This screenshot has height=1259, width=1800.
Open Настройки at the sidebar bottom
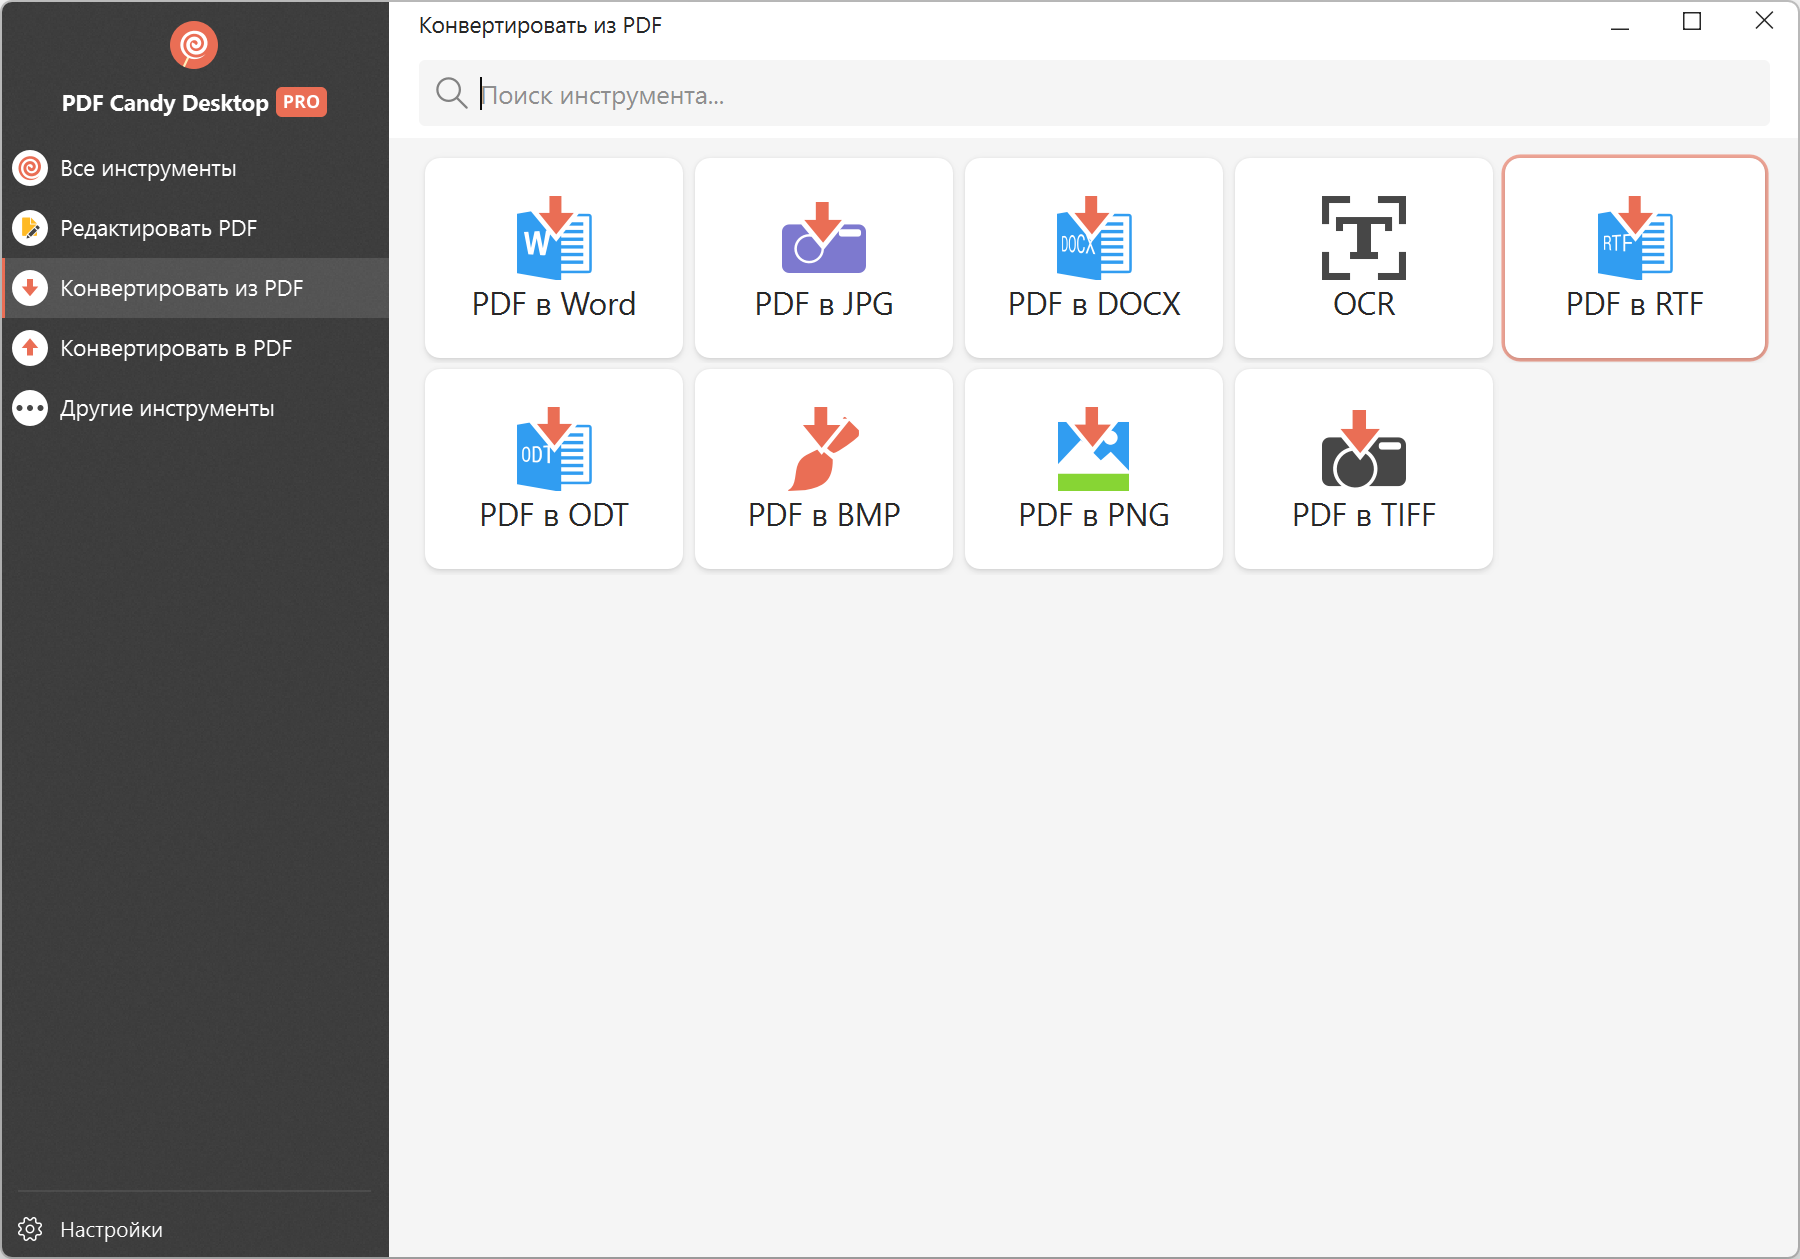(x=195, y=1229)
